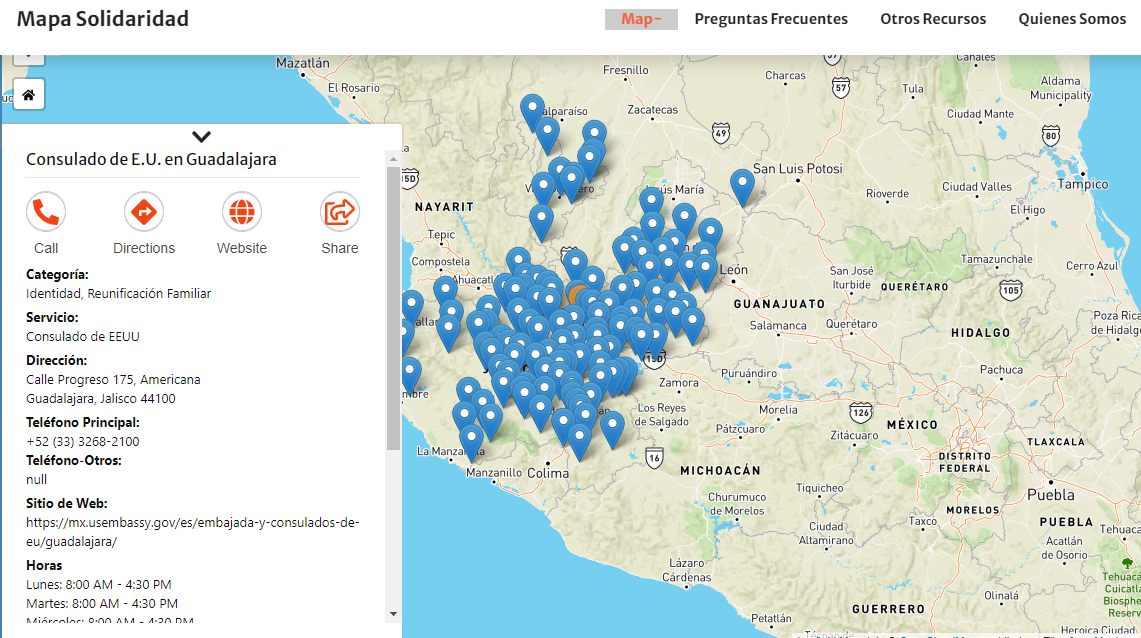Click the panel scrollbar up arrow

[393, 158]
